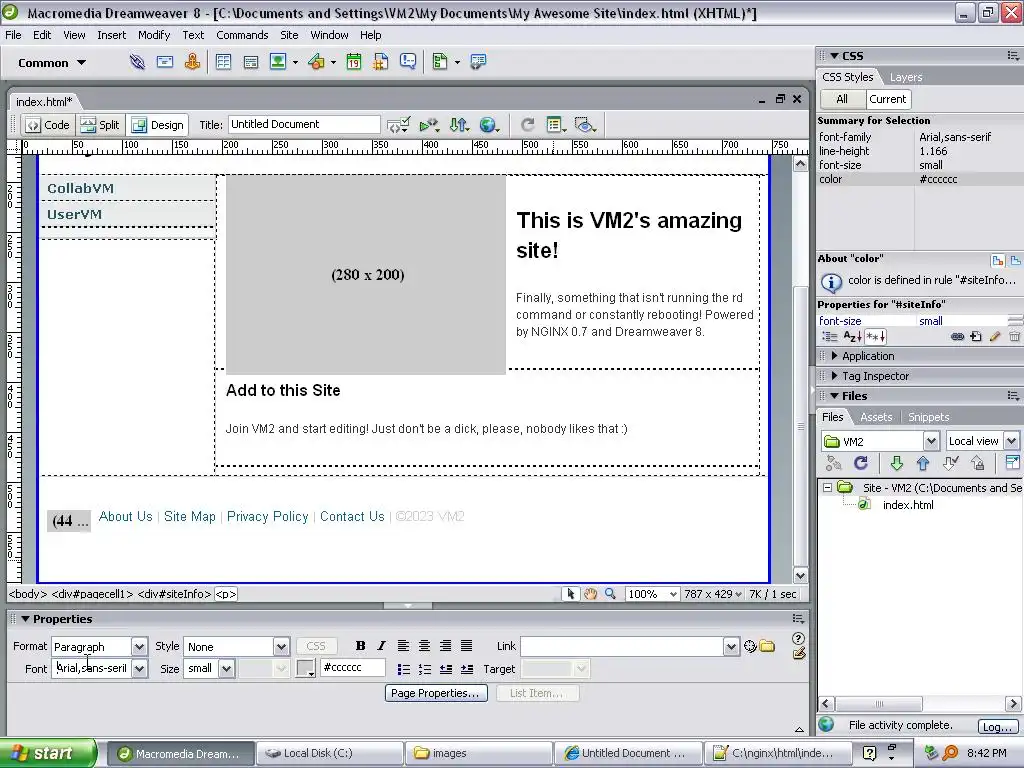1024x768 pixels.
Task: Open the Modify menu
Action: point(154,35)
